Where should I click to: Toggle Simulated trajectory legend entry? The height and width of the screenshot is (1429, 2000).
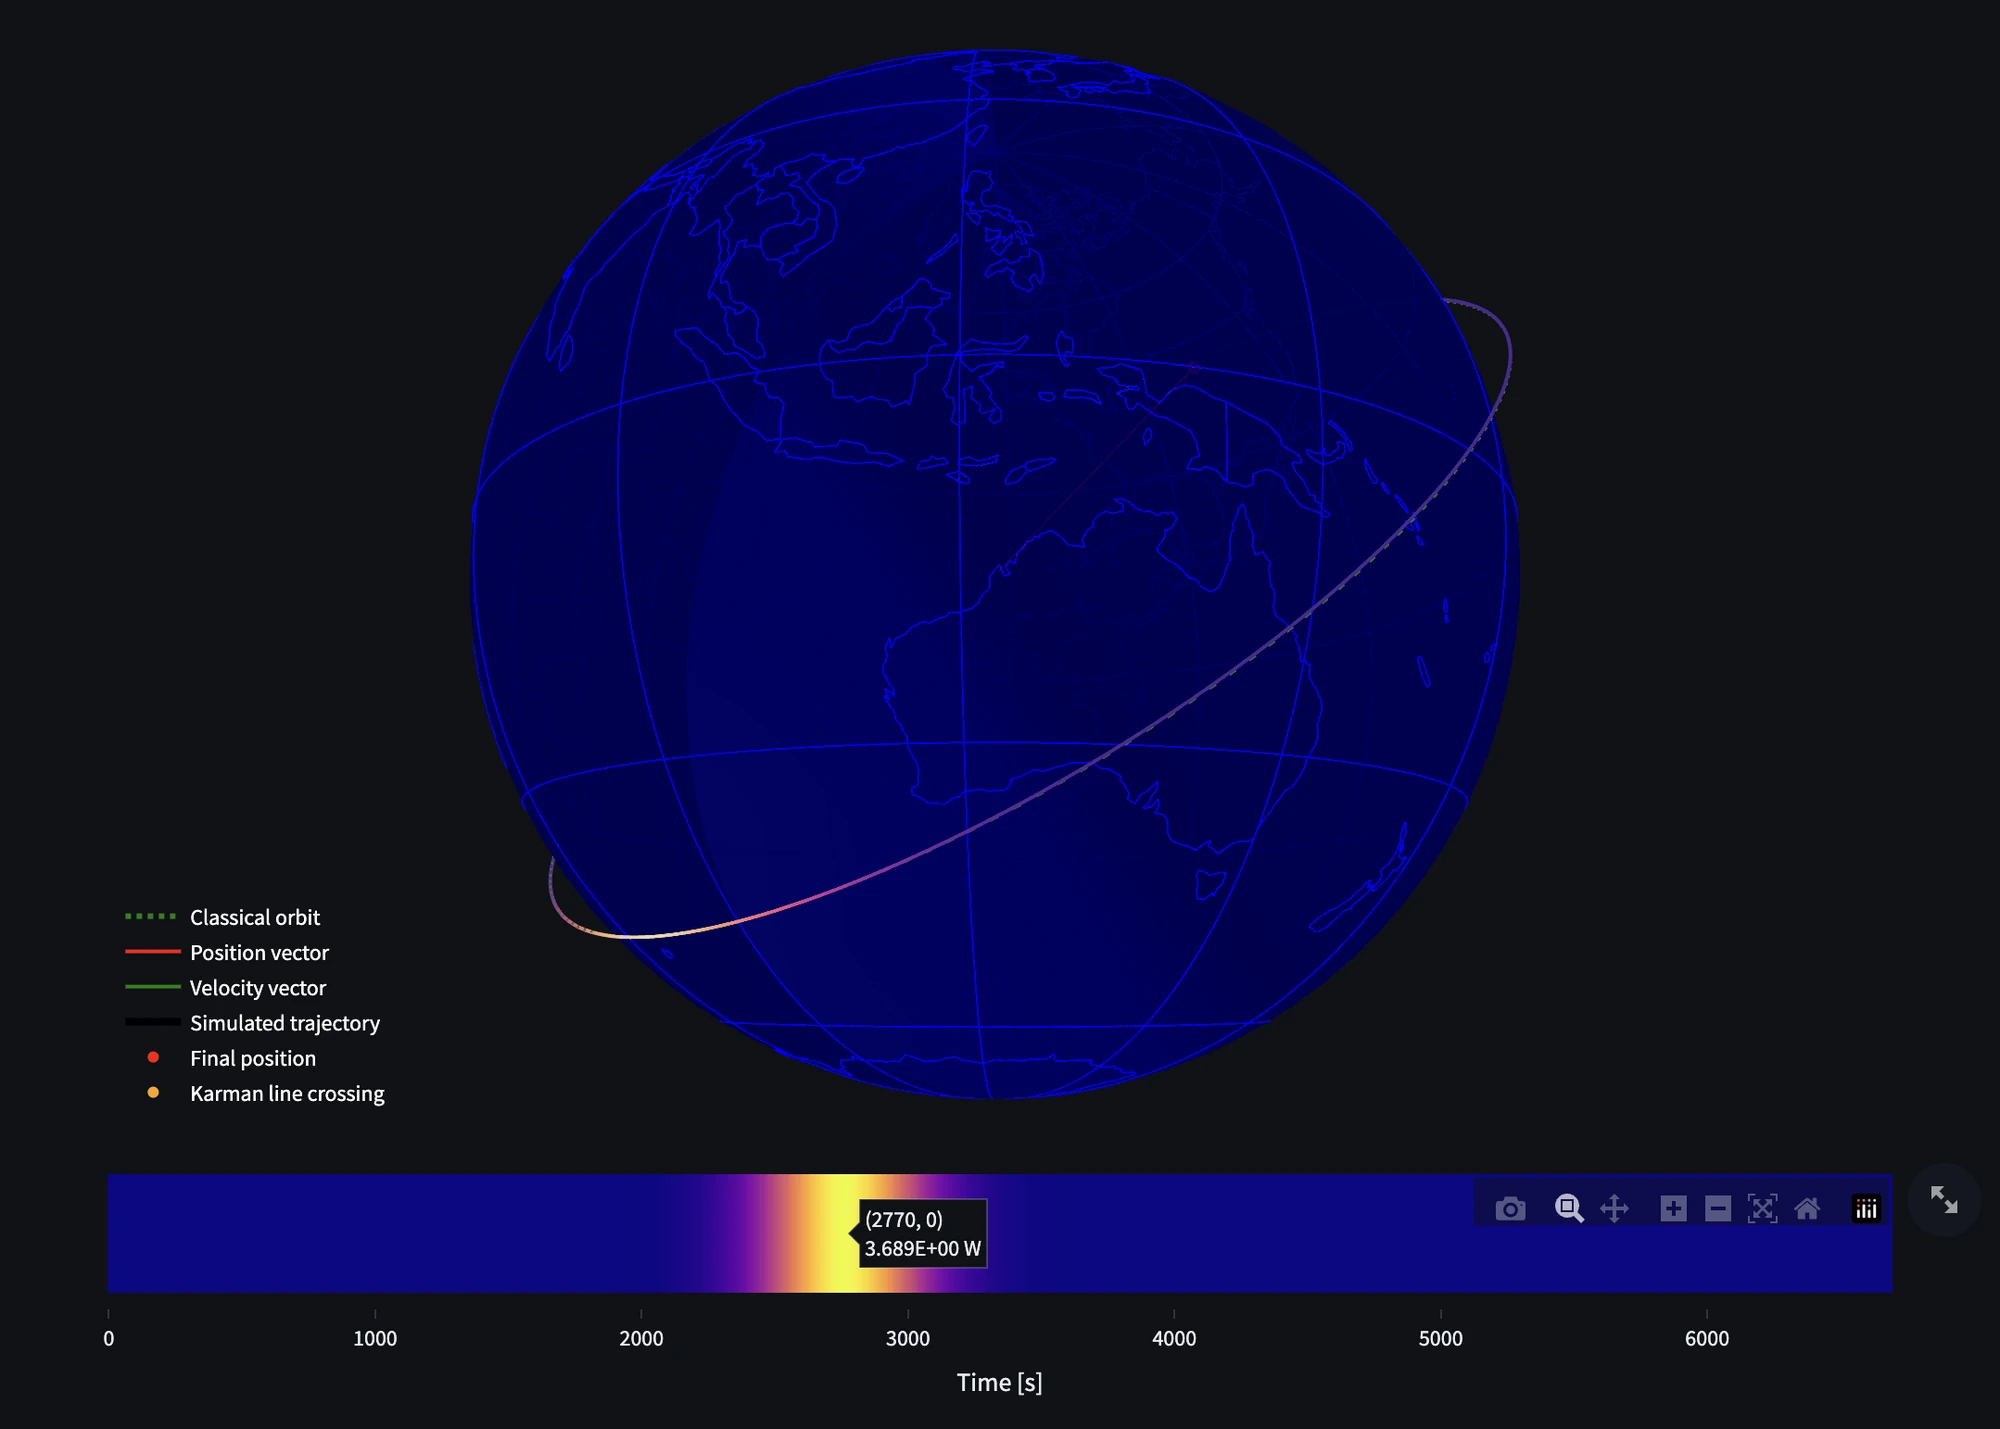click(x=252, y=1023)
